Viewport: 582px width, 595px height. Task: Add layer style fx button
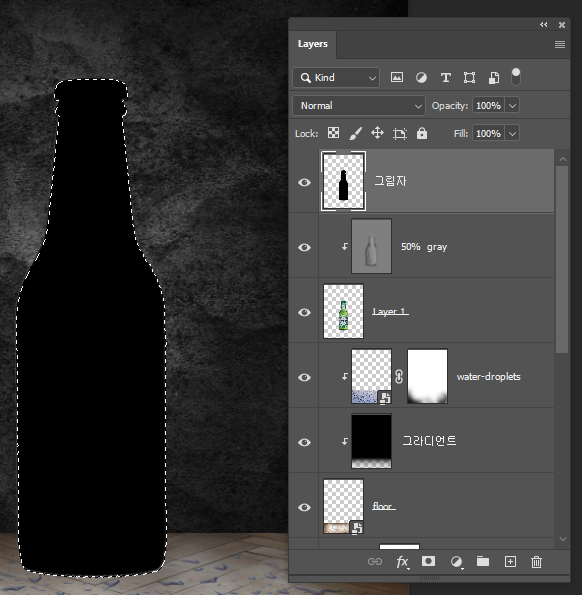402,562
